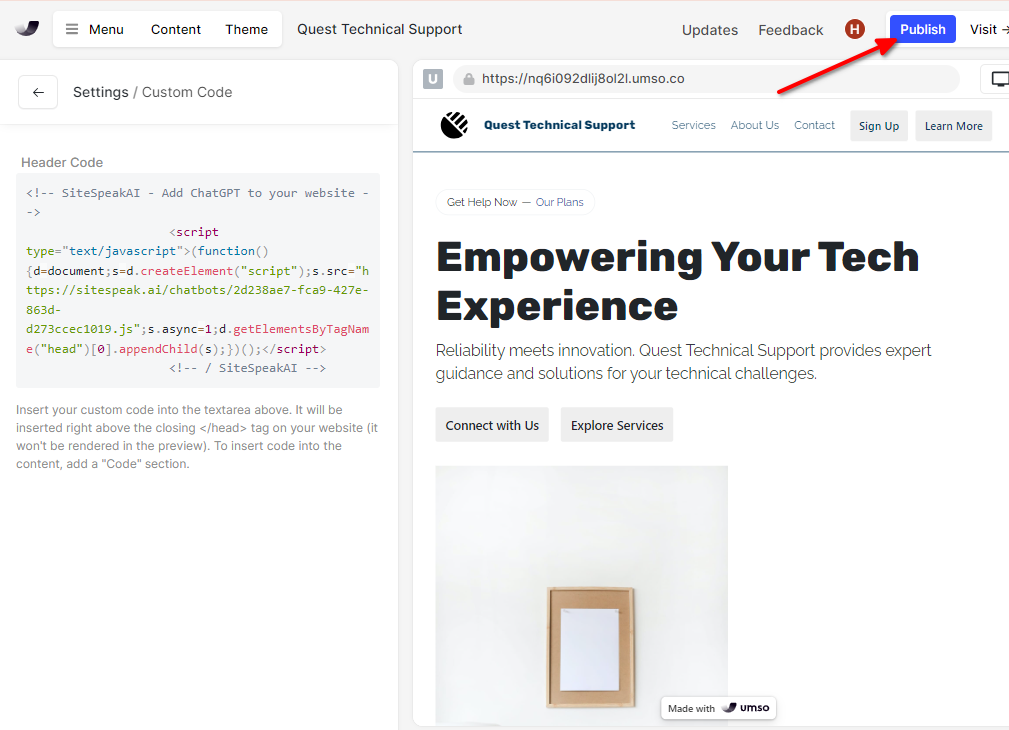Click the Made with umso badge
Image resolution: width=1009 pixels, height=730 pixels.
[x=719, y=708]
